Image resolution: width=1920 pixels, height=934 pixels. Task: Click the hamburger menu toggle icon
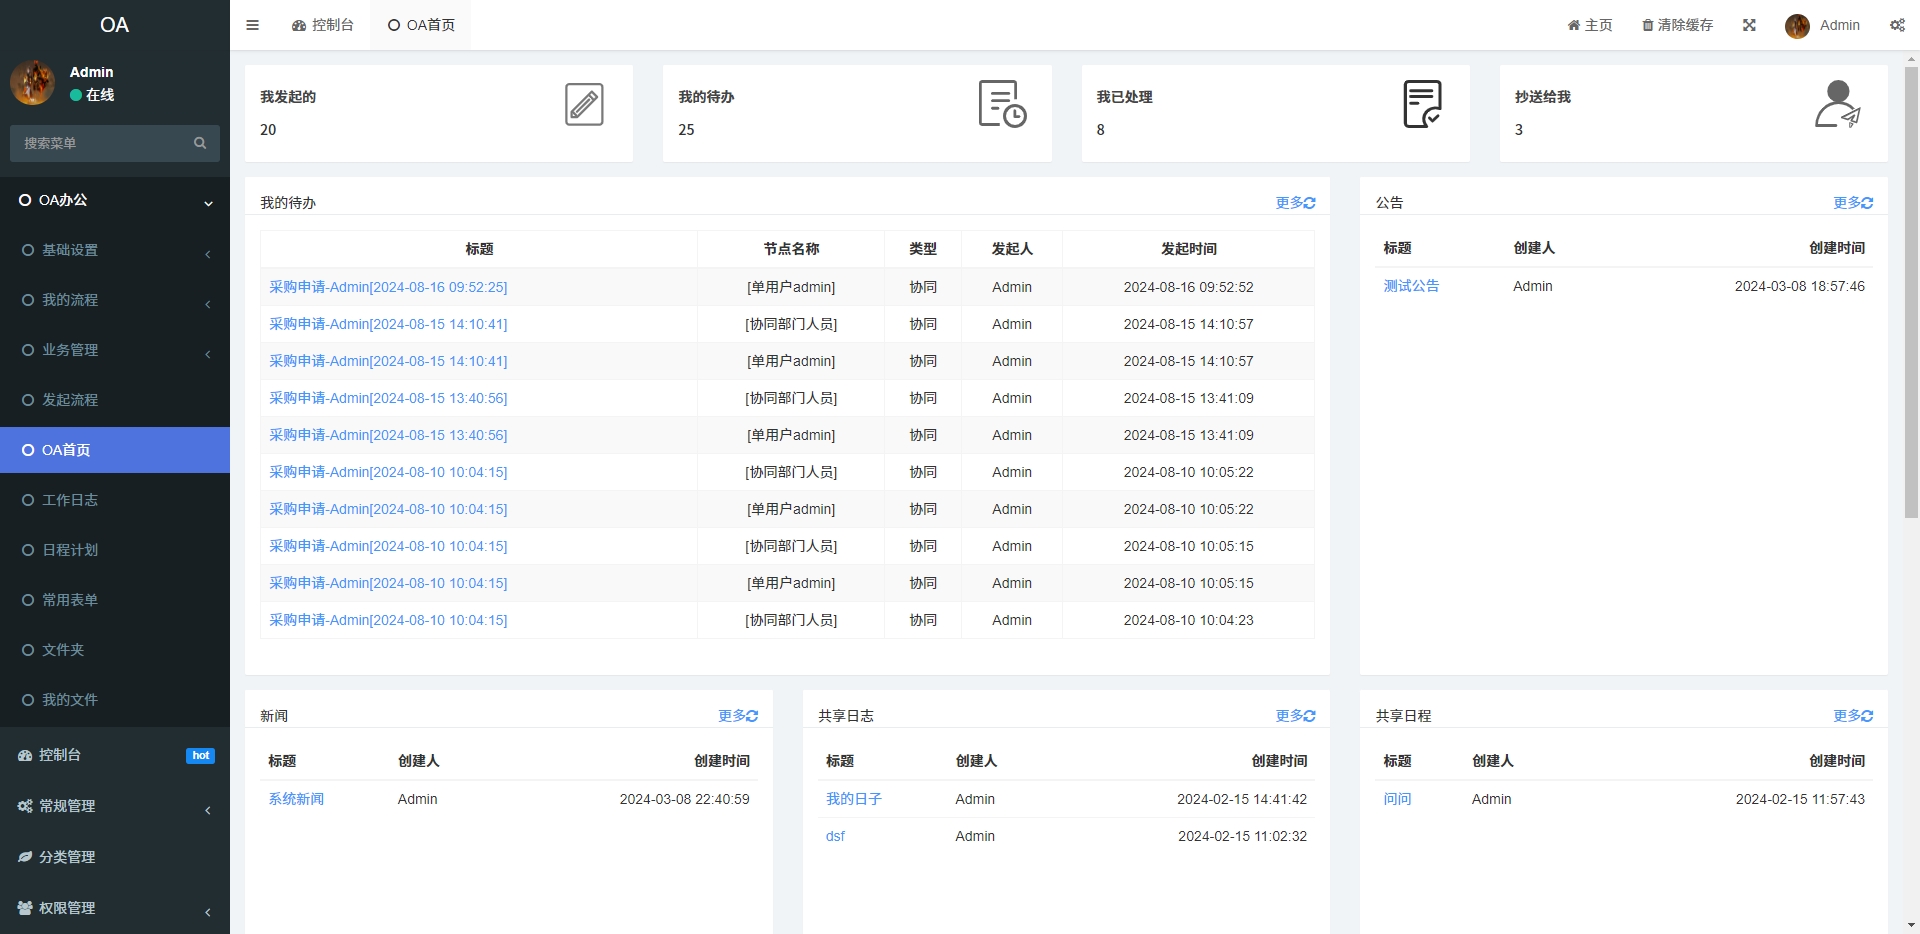pos(252,25)
